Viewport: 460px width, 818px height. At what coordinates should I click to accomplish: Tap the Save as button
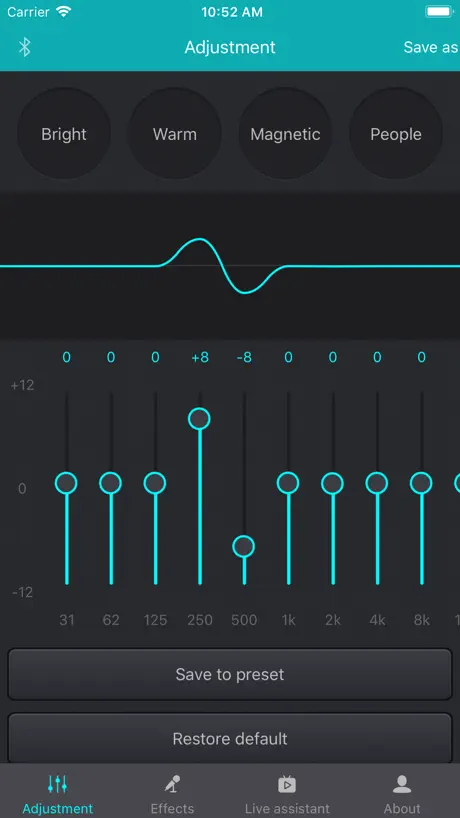click(x=431, y=47)
